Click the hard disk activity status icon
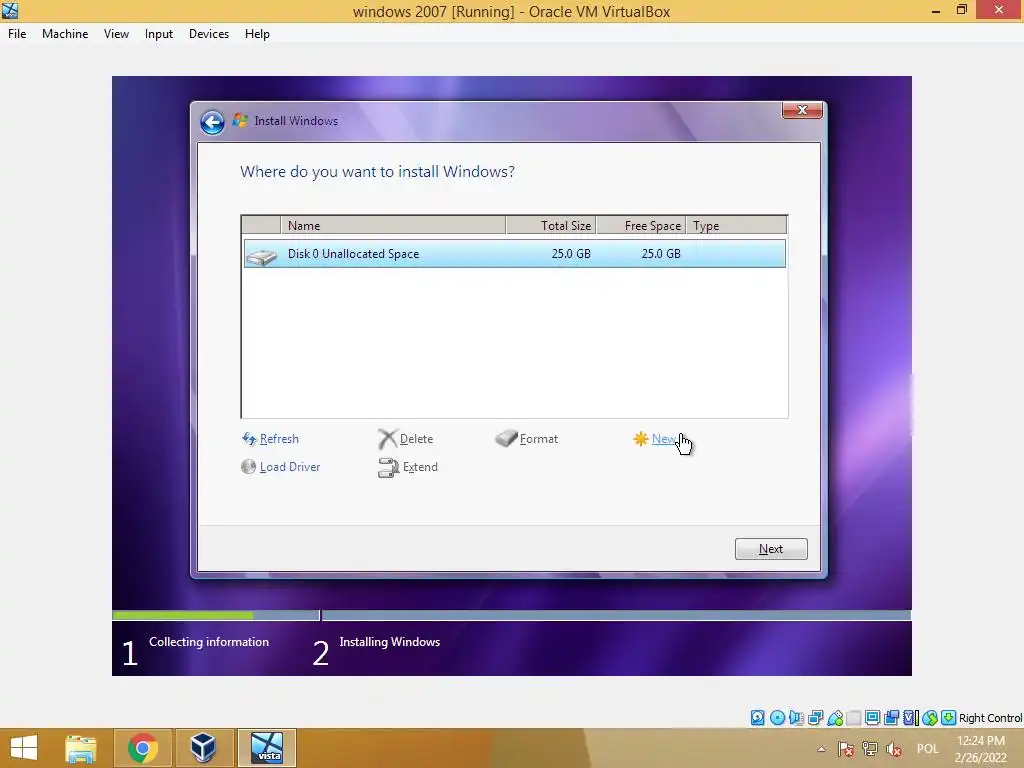Screen dimensions: 1024x768 coord(758,718)
